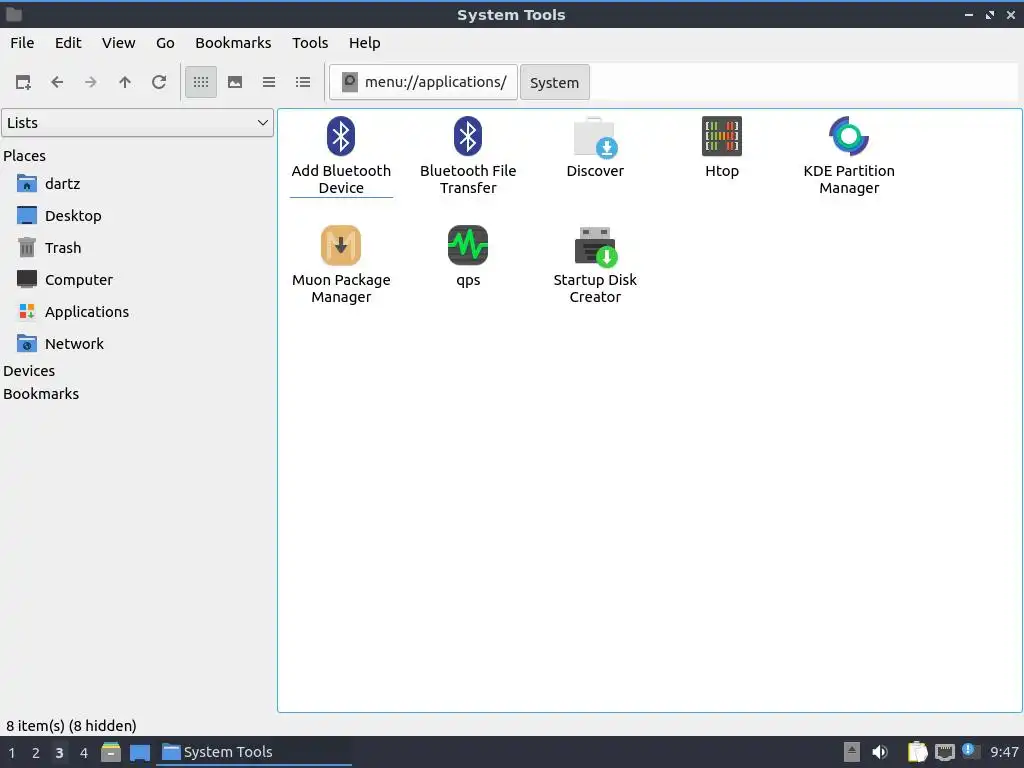Switch to icon view mode
Image resolution: width=1024 pixels, height=768 pixels.
(201, 82)
